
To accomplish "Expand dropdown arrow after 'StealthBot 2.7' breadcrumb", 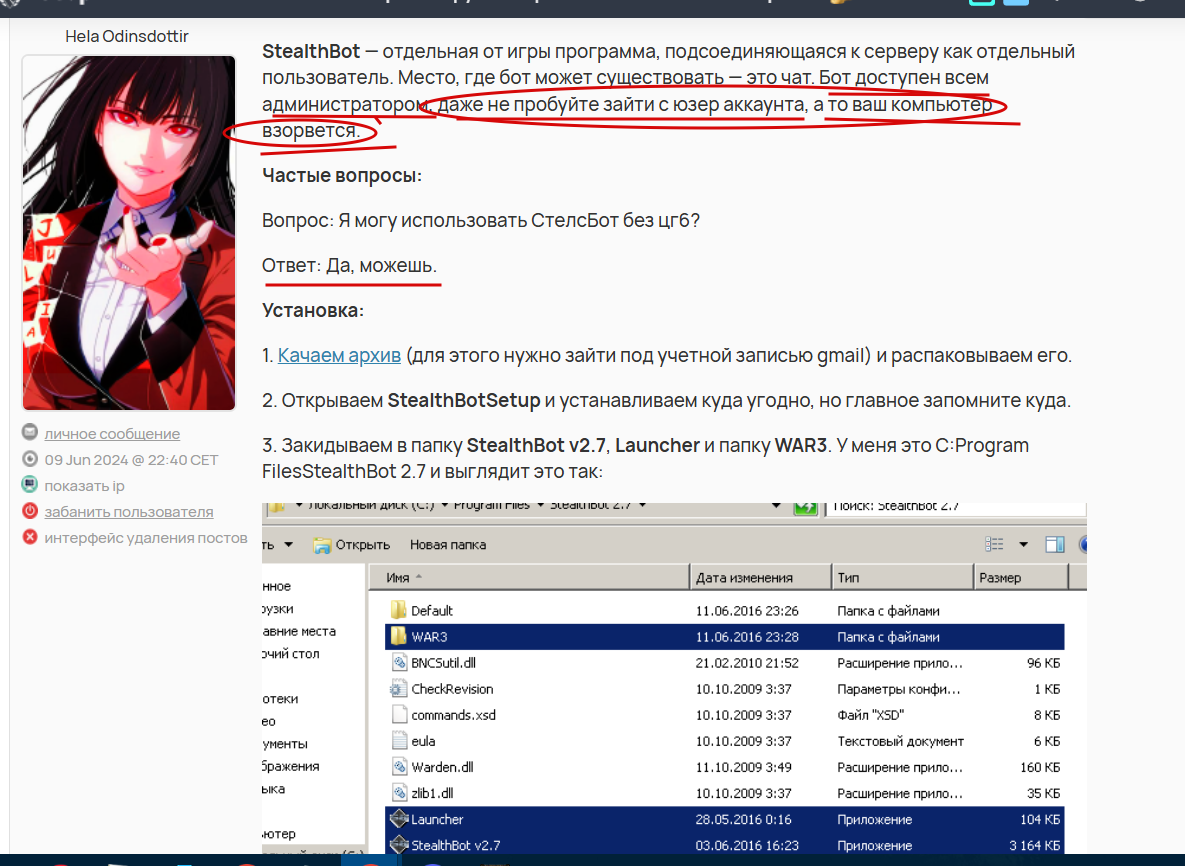I will [x=642, y=506].
